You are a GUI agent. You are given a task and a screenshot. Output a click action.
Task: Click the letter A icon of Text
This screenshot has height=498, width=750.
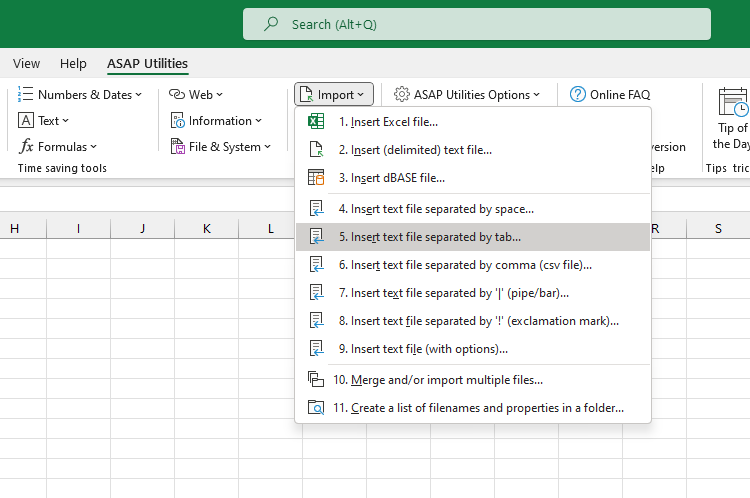26,120
